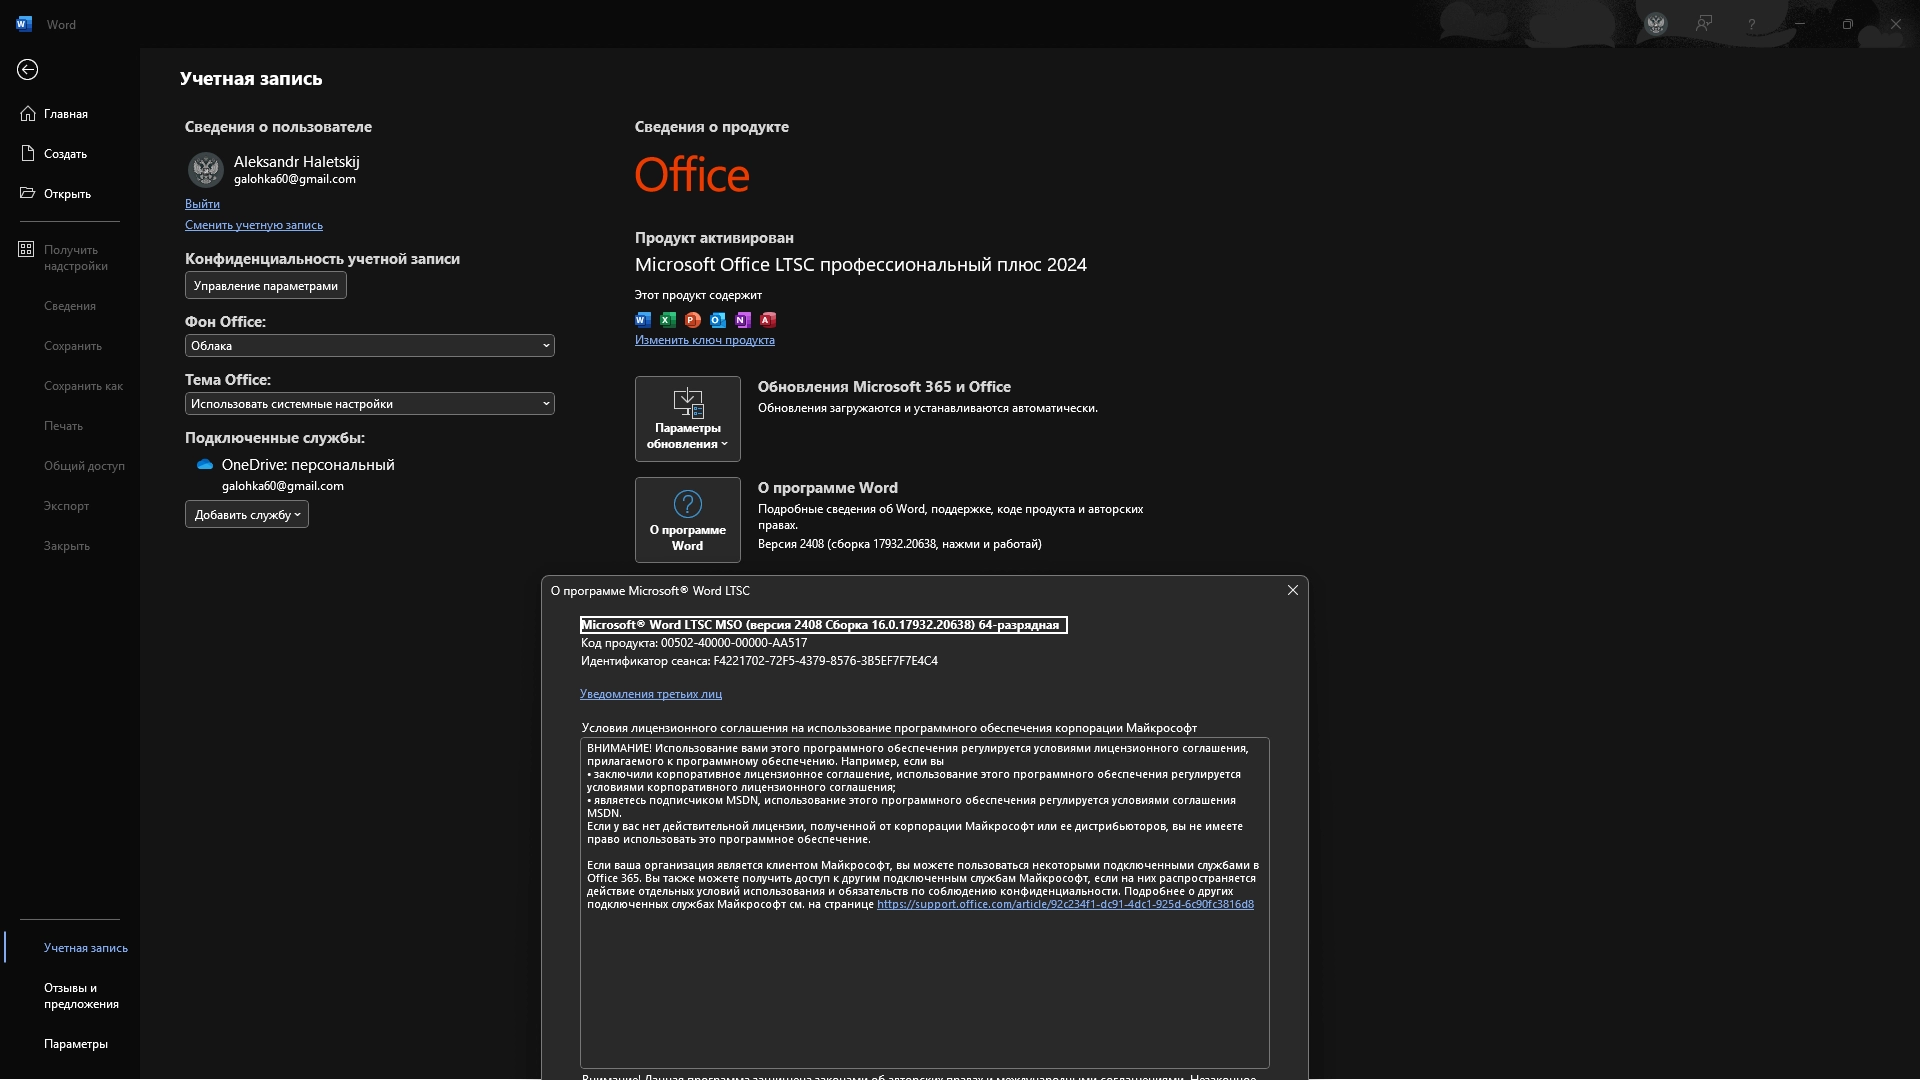Close the 'О программе Microsoft Word LTSC' dialog
Image resolution: width=1920 pixels, height=1080 pixels.
(x=1292, y=590)
